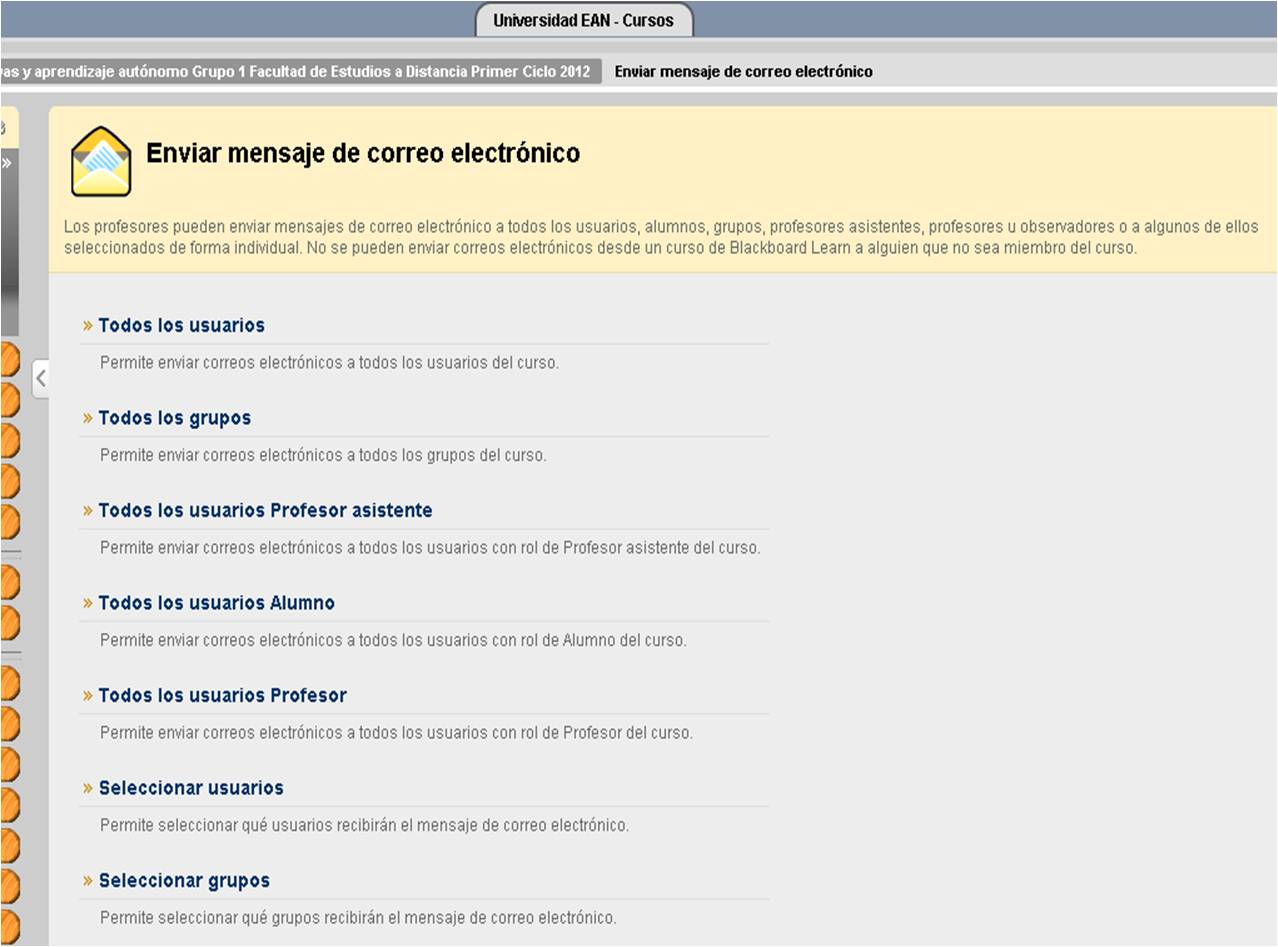The image size is (1278, 947).
Task: Select Todos los grupos option
Action: pos(174,418)
